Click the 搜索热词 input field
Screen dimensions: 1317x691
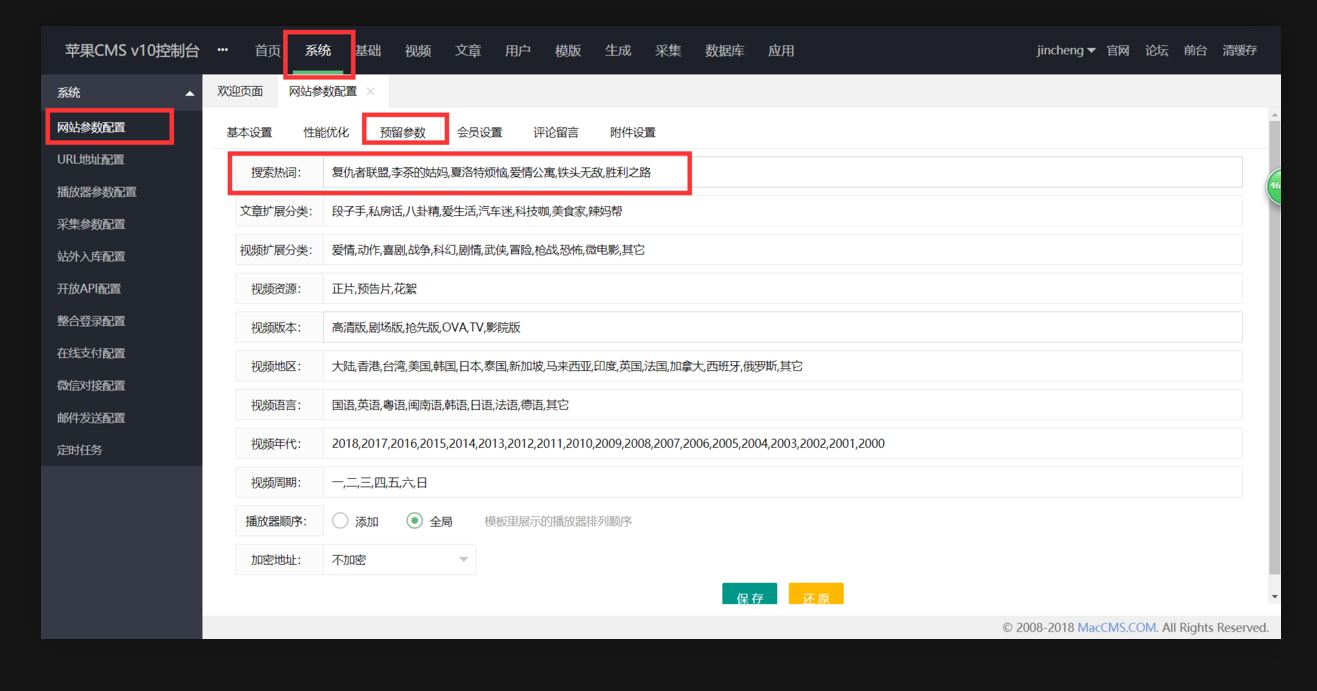pos(780,172)
